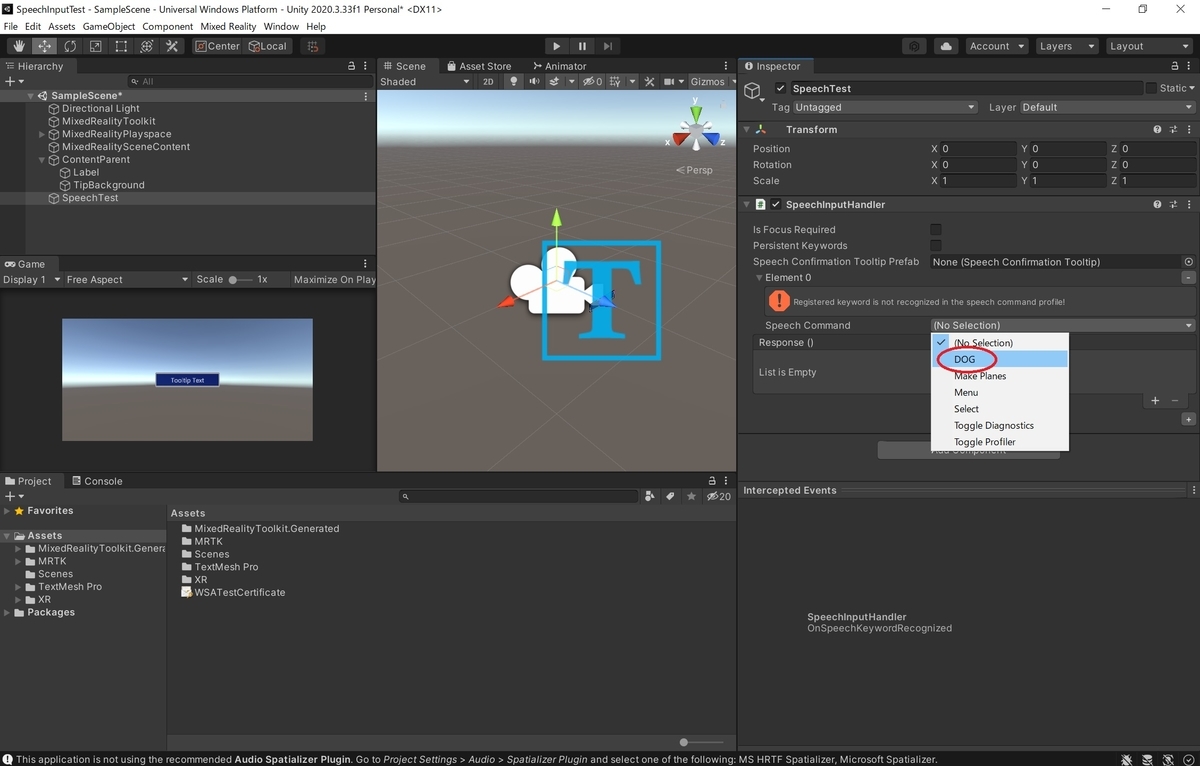Screen dimensions: 1200x766
Task: Toggle scene audio speaker icon
Action: (535, 82)
